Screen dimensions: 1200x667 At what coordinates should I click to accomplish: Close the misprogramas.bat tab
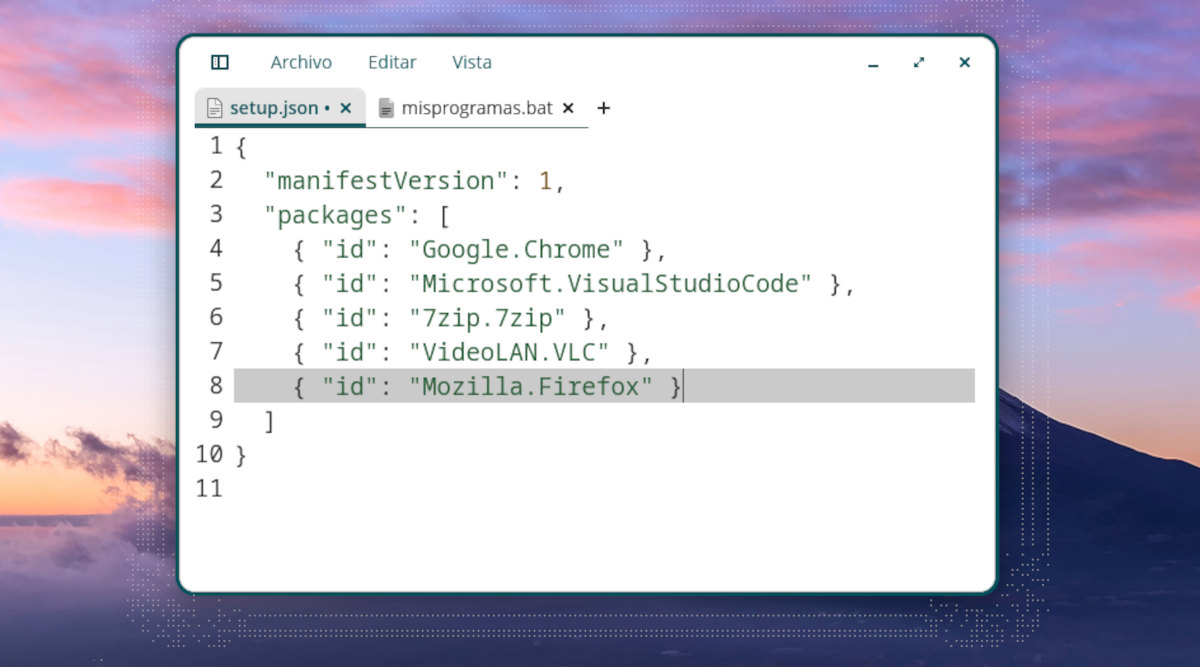pos(568,108)
